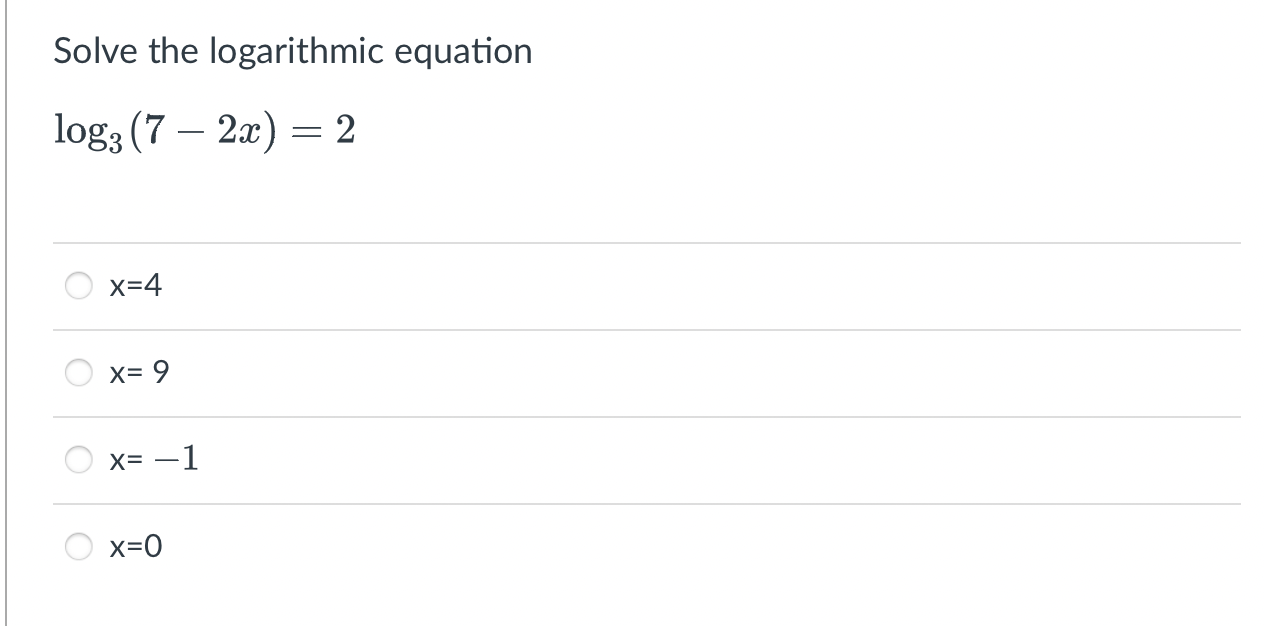The width and height of the screenshot is (1264, 626).
Task: Choose the answer option x=4
Action: coord(135,286)
